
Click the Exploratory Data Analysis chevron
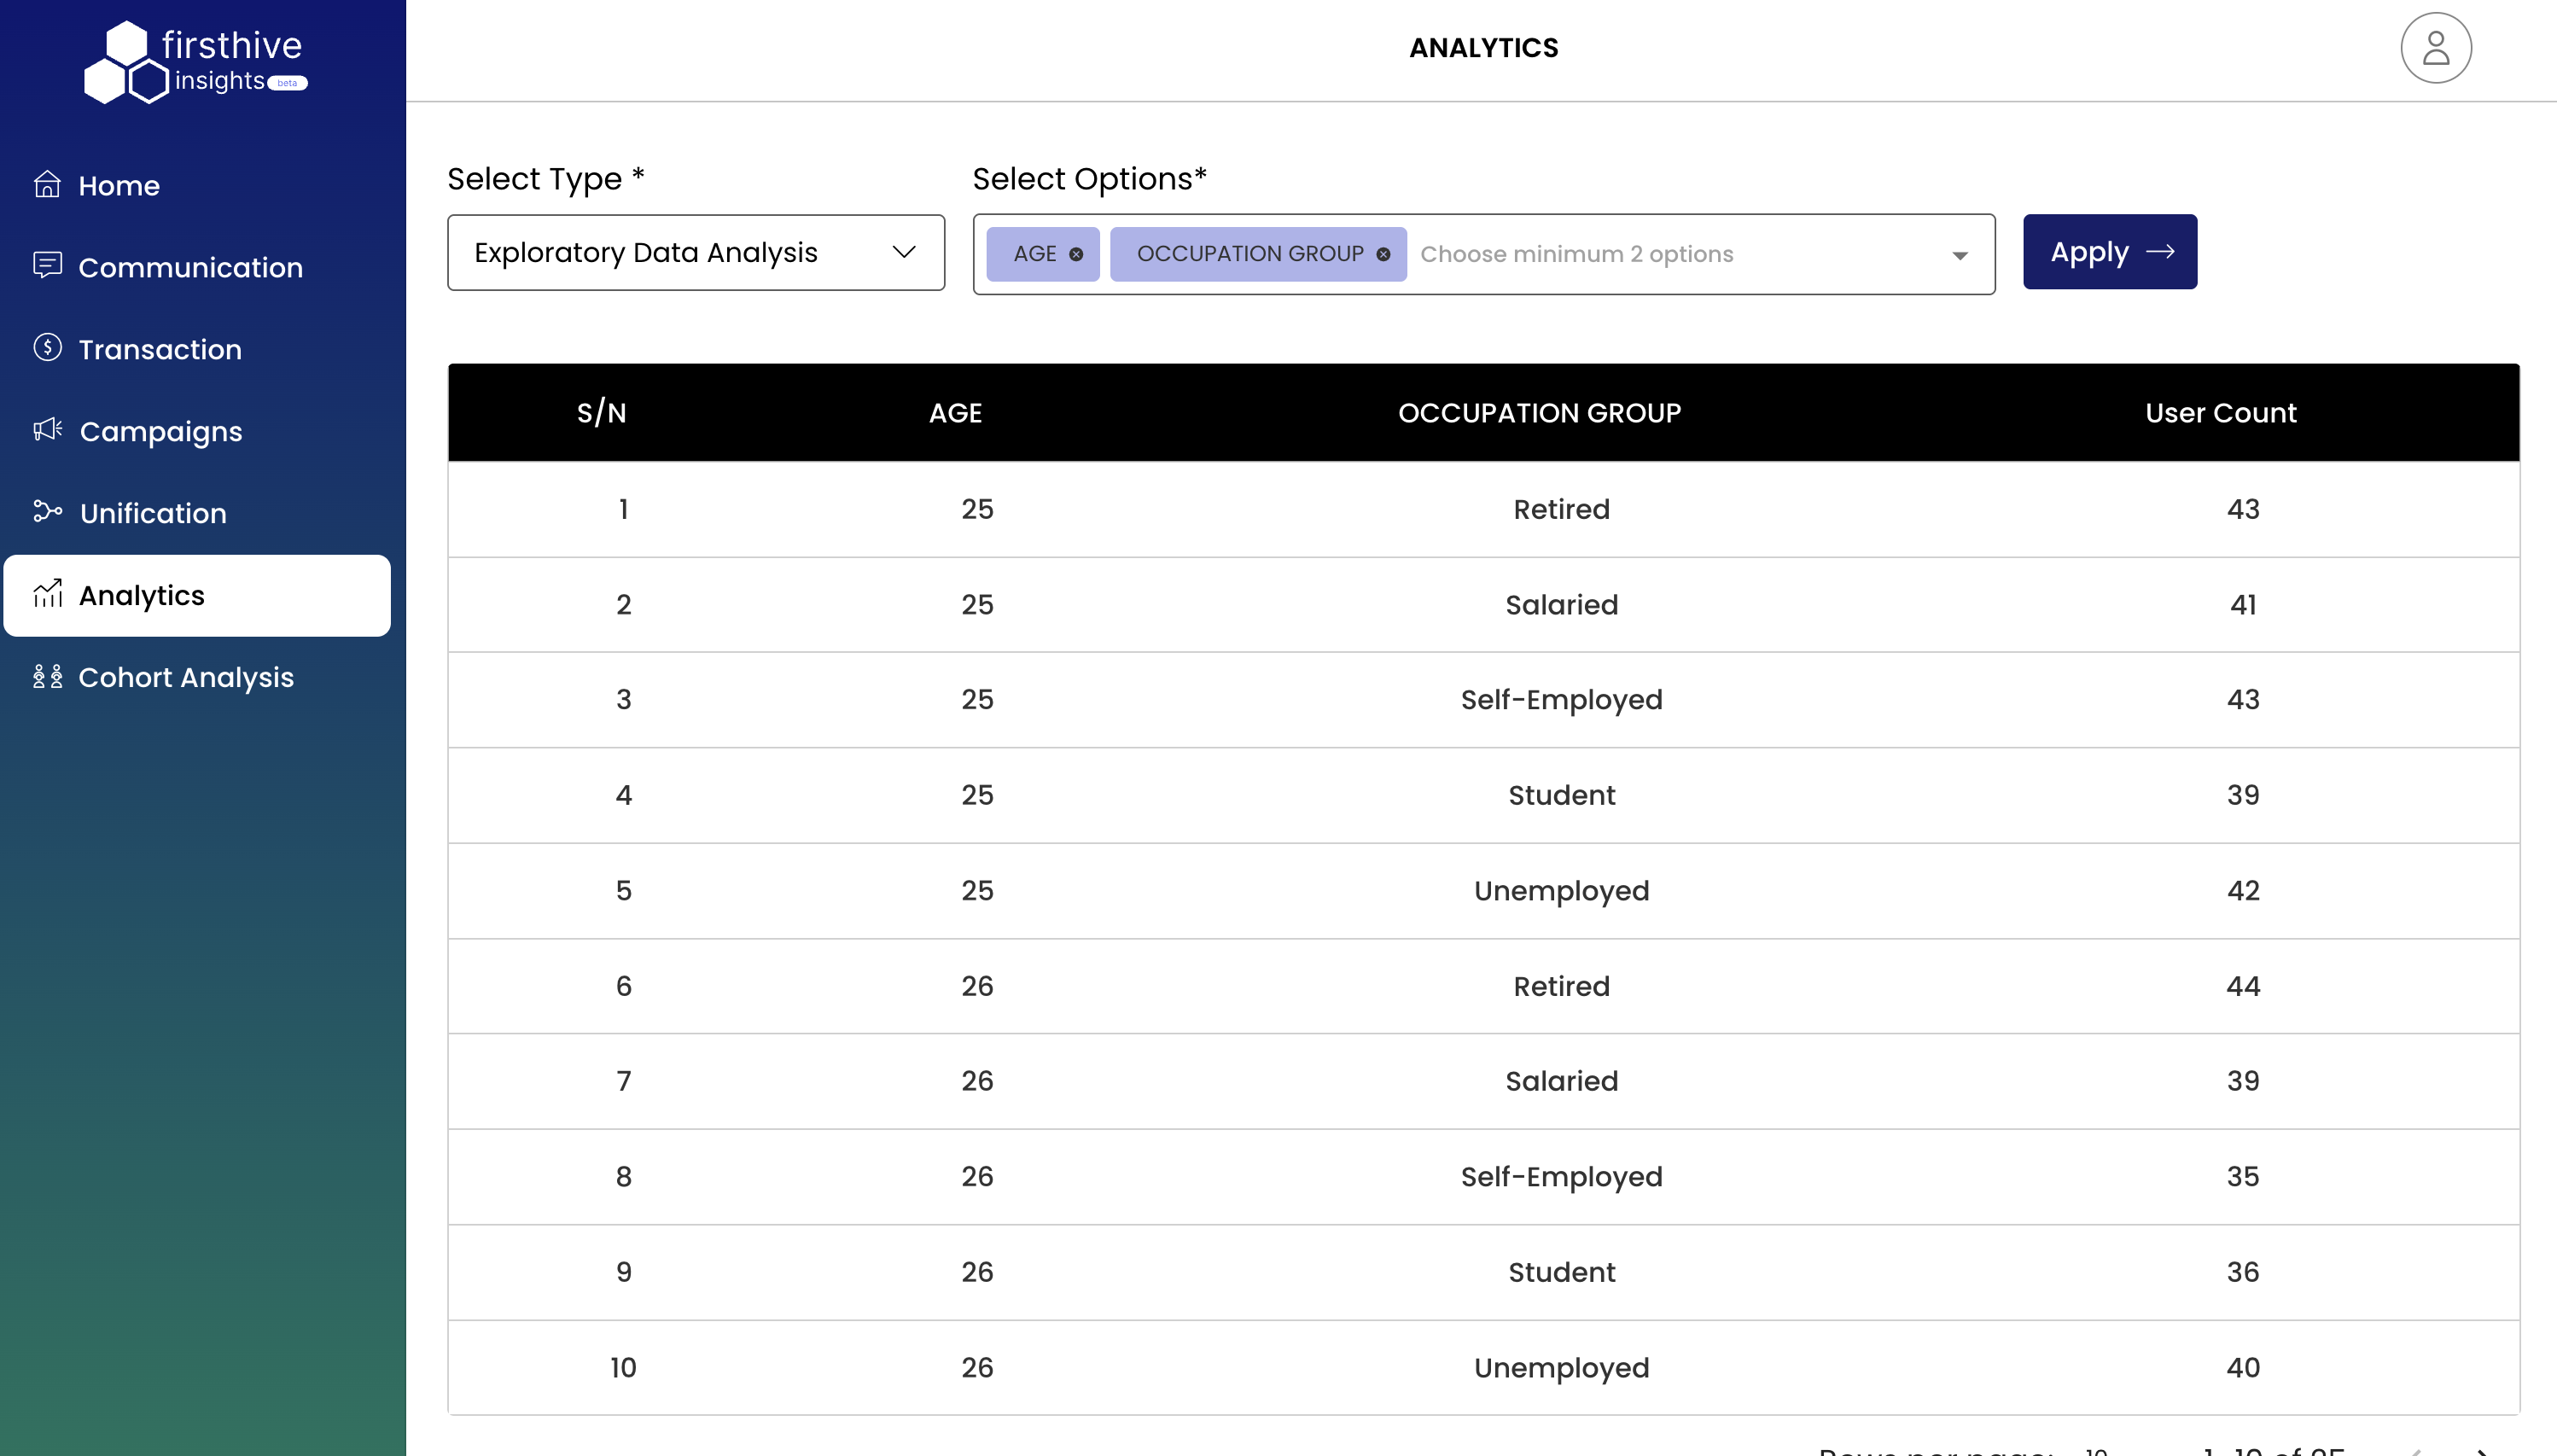click(x=904, y=252)
